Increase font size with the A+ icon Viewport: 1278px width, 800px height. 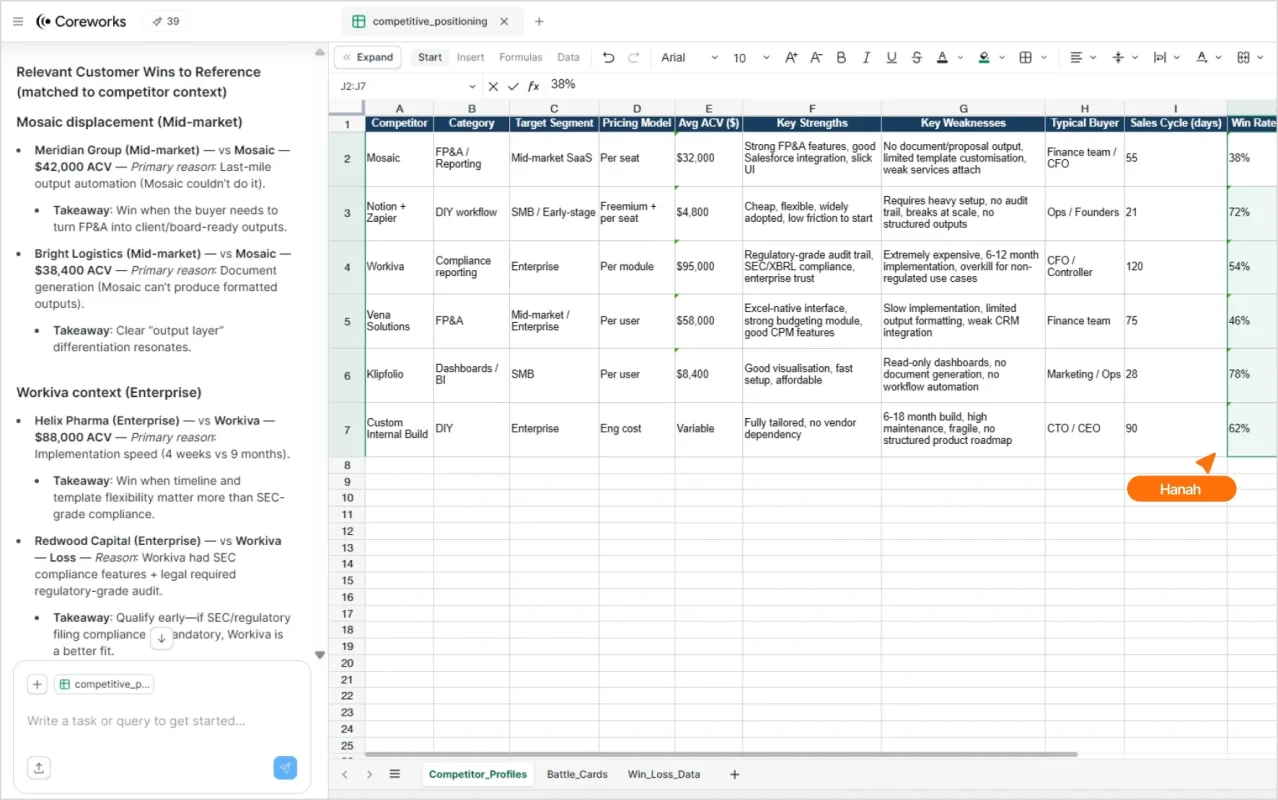791,58
